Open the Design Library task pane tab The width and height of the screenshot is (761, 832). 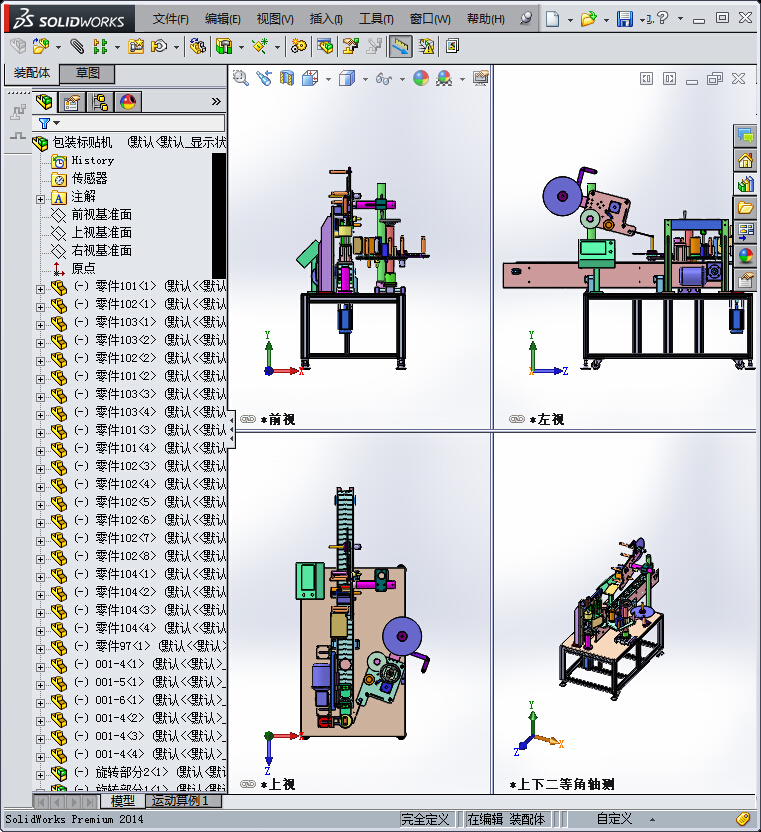coord(746,184)
